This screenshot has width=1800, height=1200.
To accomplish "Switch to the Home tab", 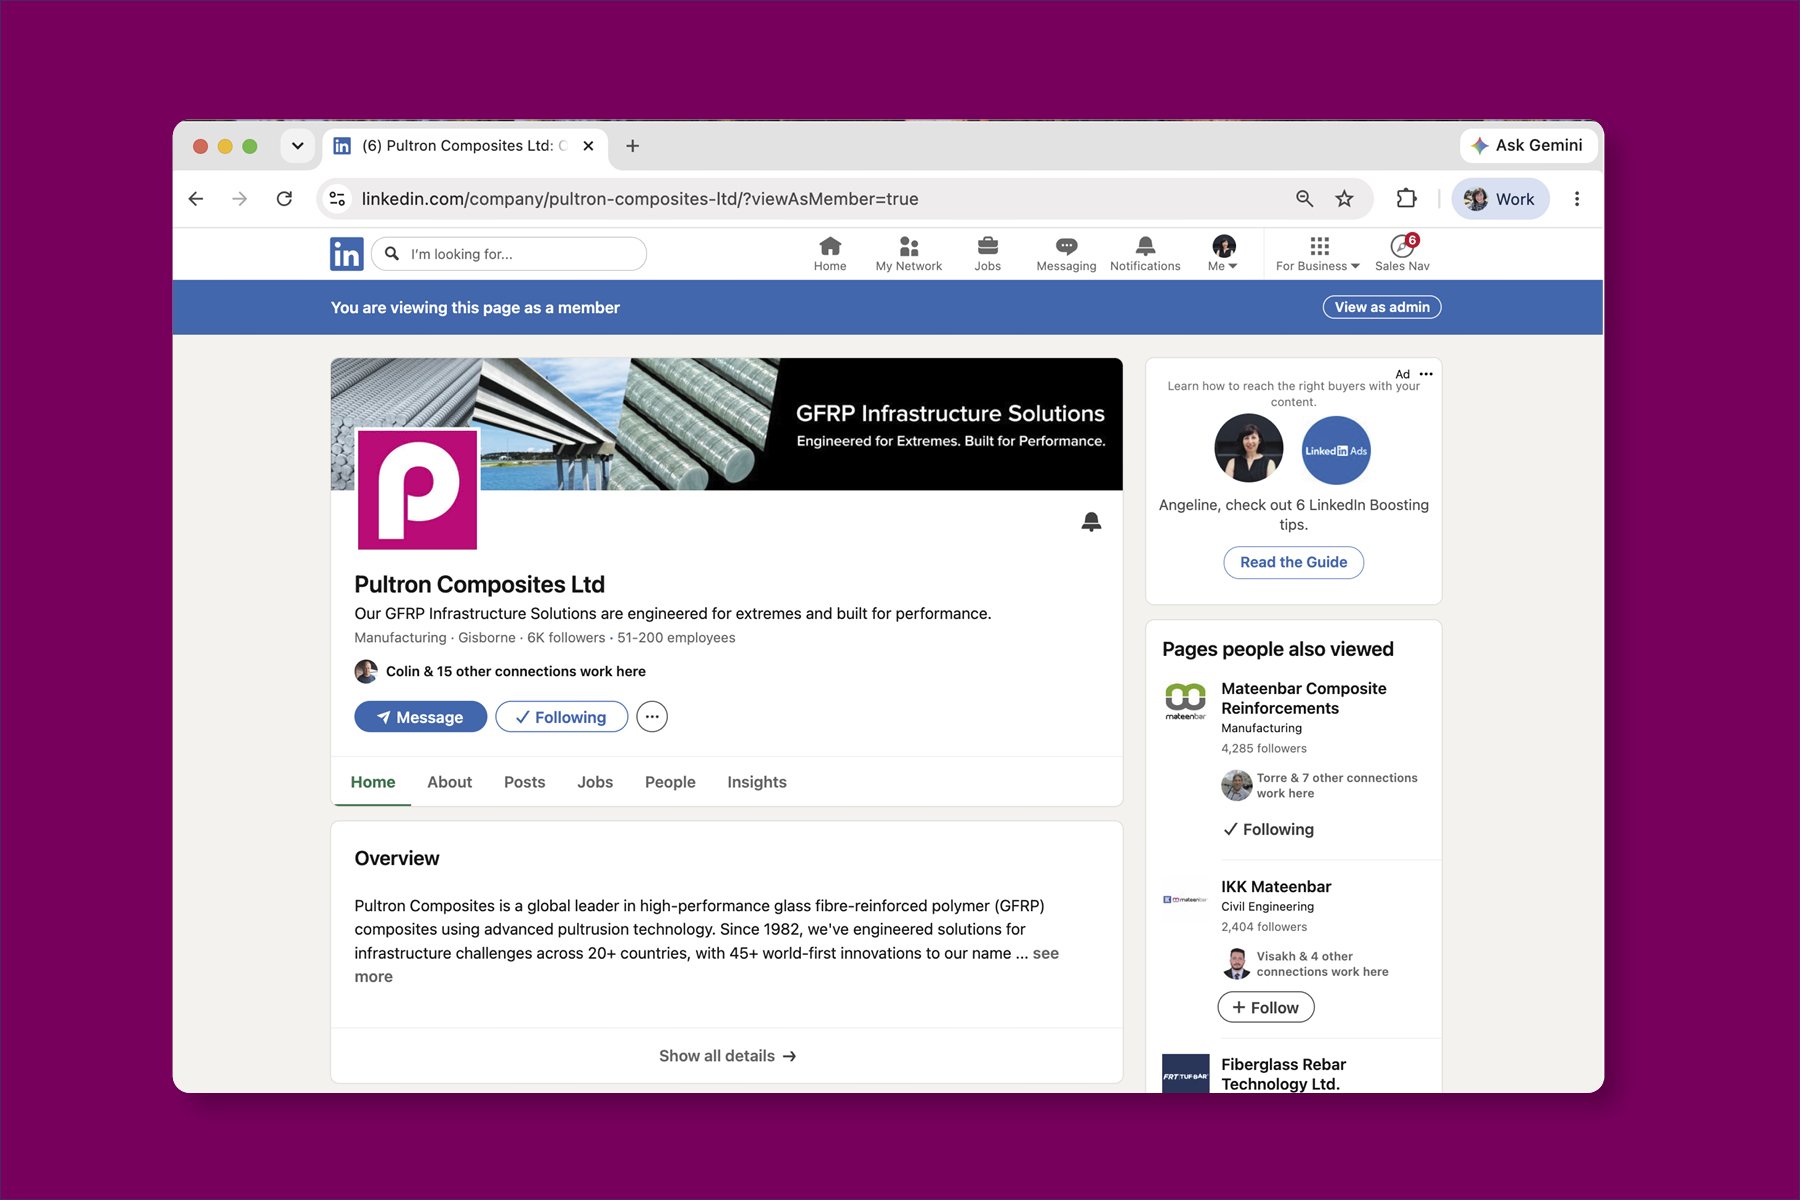I will click(372, 782).
